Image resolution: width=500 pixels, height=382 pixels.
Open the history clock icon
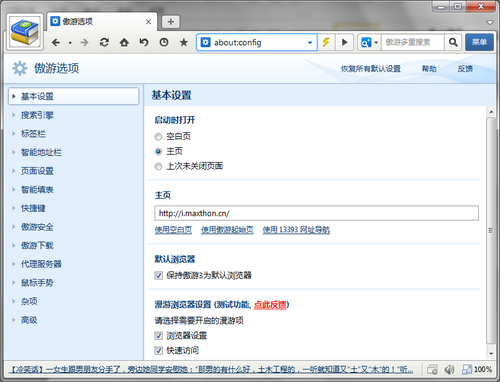[x=164, y=42]
